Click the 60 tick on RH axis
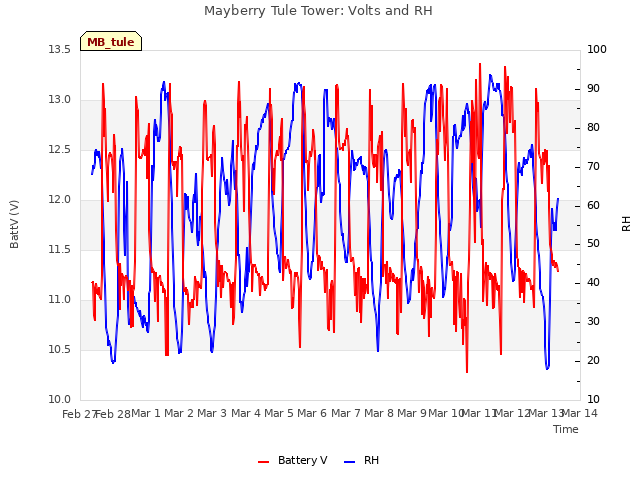Screen dimensions: 640x480 (x=593, y=205)
